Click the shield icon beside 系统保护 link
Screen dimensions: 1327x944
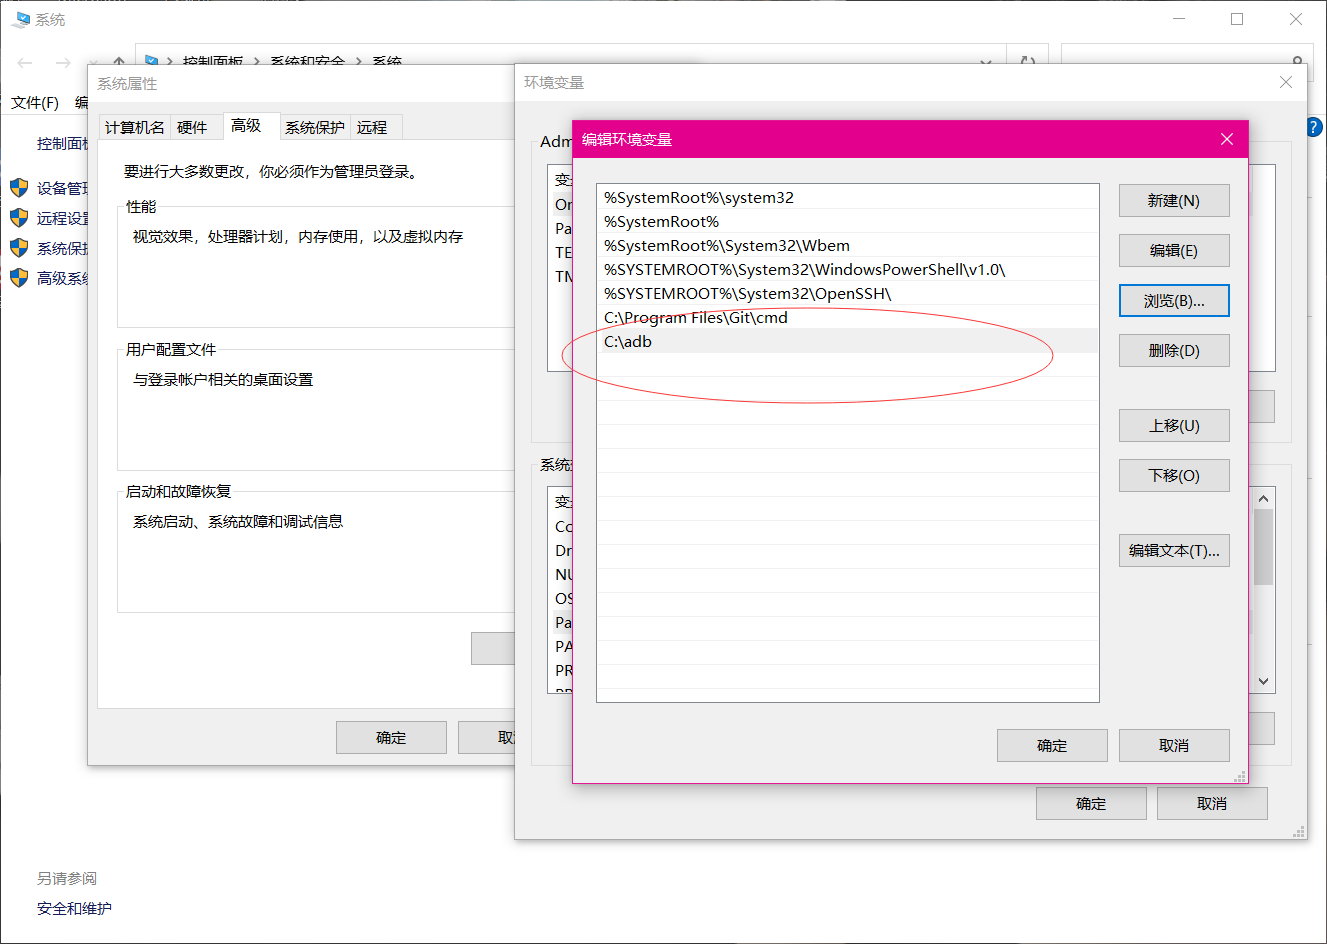[x=19, y=248]
